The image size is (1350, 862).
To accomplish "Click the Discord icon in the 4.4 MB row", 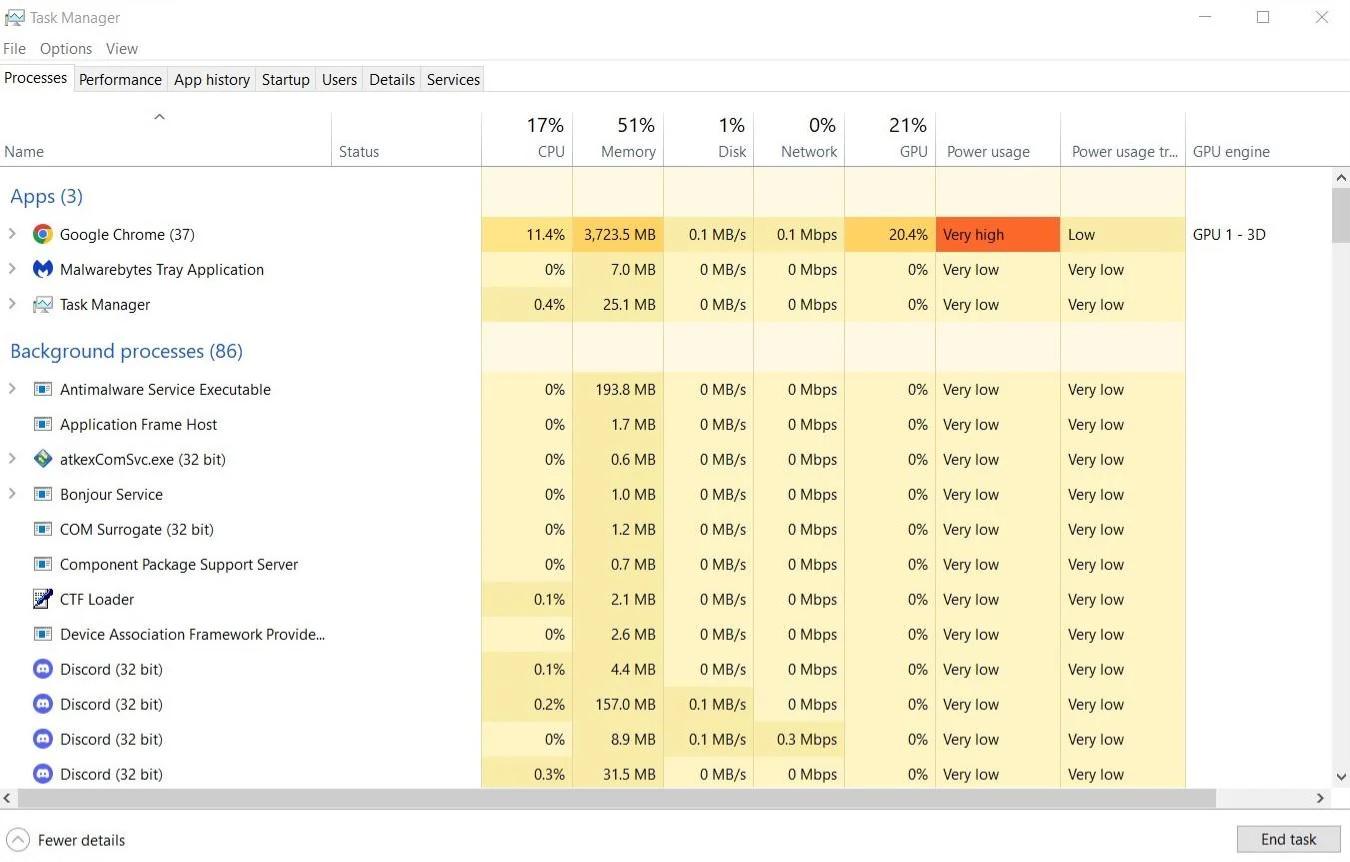I will tap(42, 669).
